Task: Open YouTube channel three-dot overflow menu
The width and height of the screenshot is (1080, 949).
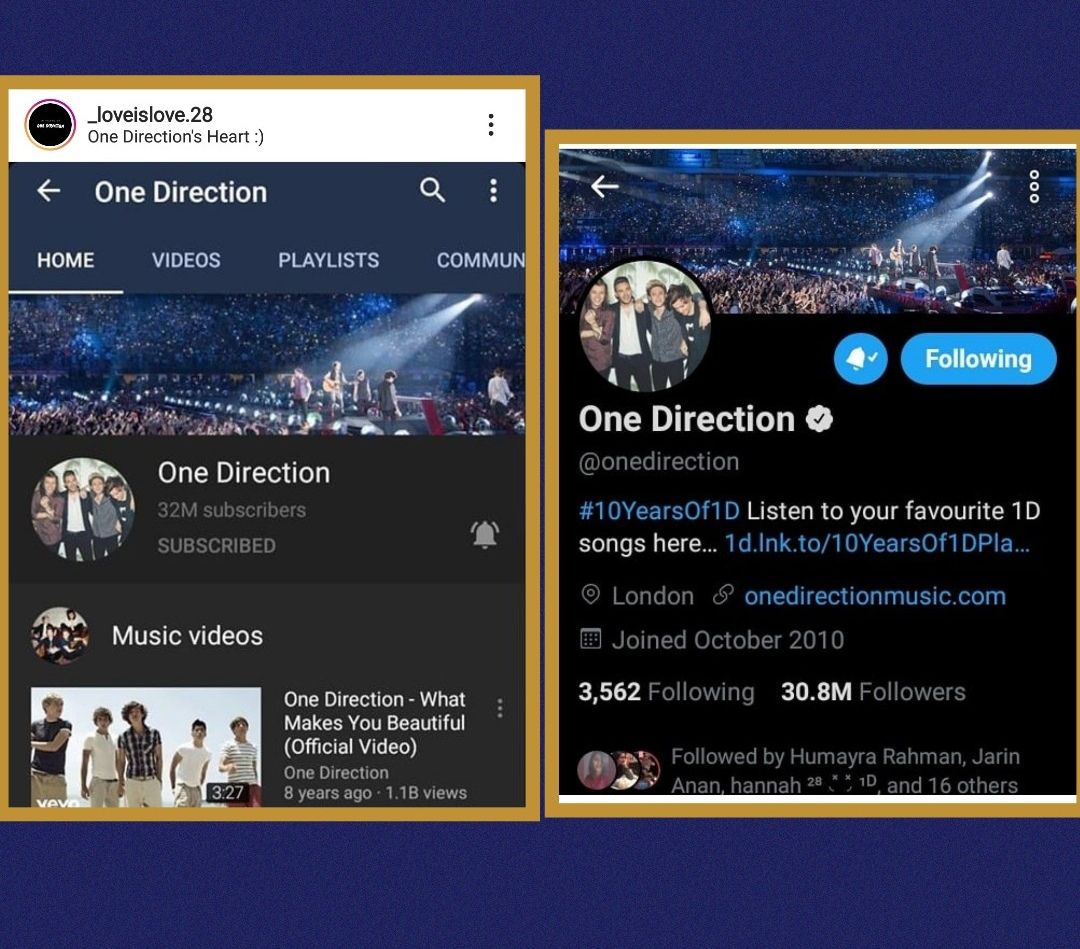Action: [x=493, y=191]
